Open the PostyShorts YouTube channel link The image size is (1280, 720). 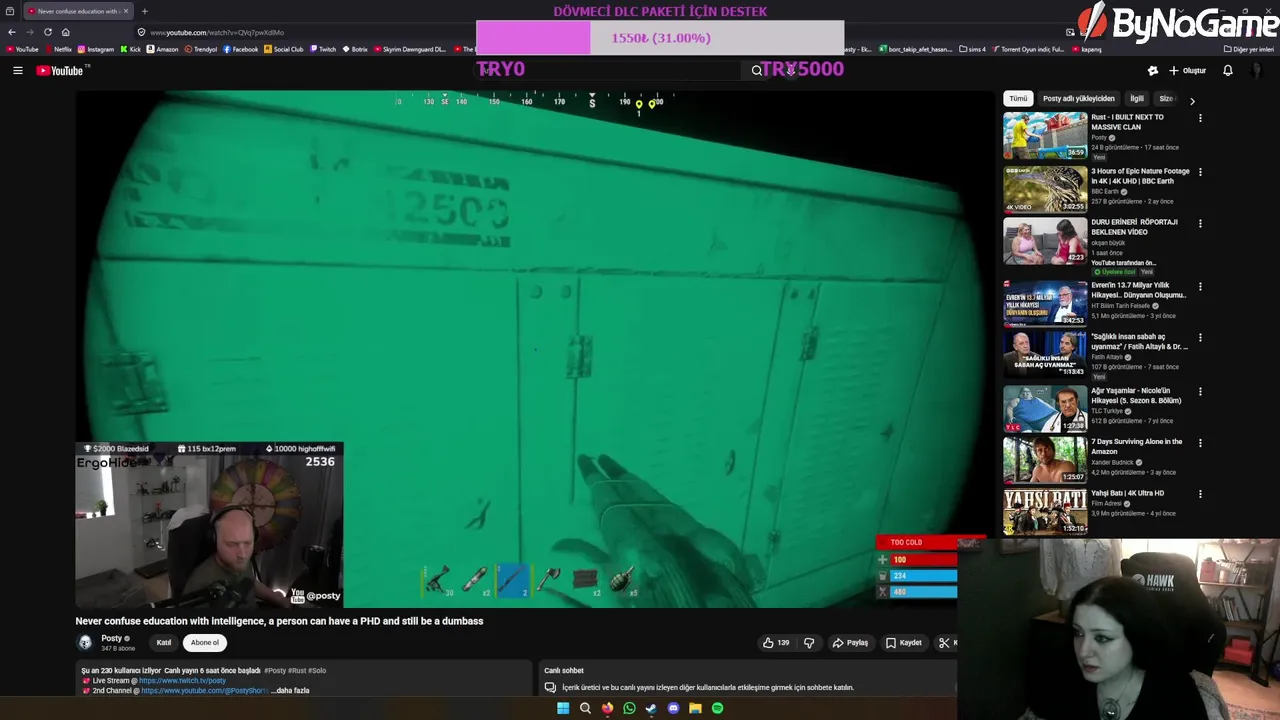pyautogui.click(x=204, y=690)
